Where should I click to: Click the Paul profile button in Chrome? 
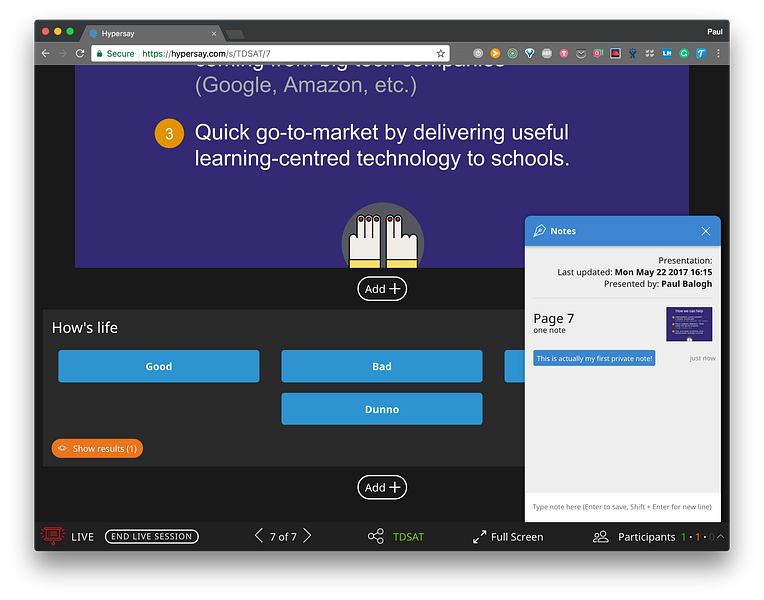[715, 32]
